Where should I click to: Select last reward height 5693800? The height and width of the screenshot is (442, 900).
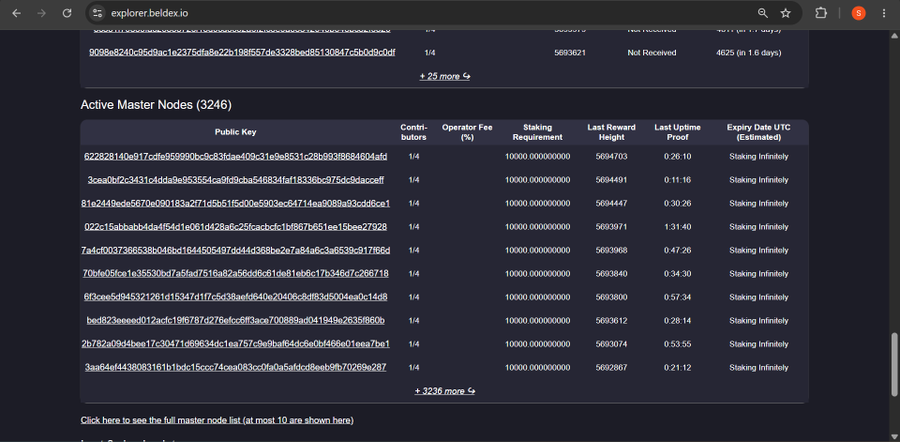(x=611, y=297)
